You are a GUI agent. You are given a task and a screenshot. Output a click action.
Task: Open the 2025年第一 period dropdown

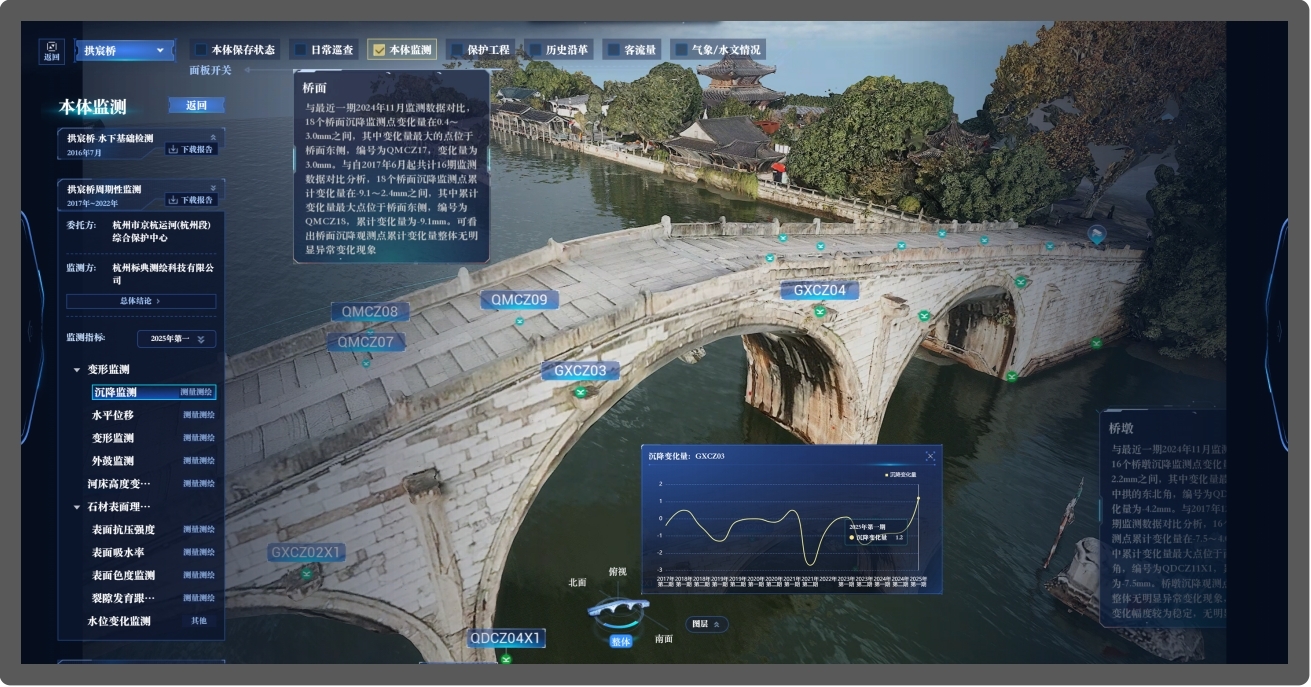[x=176, y=339]
